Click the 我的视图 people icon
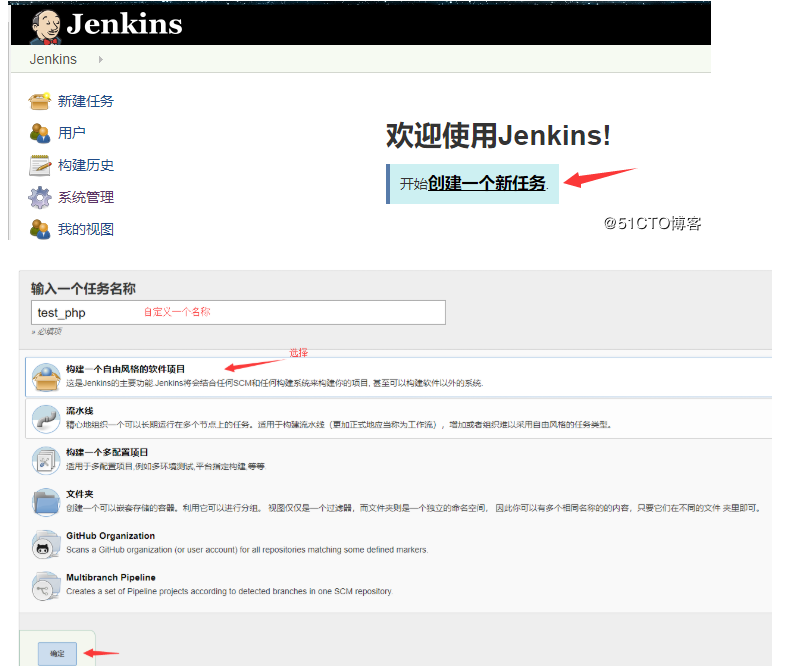788x666 pixels. (40, 229)
